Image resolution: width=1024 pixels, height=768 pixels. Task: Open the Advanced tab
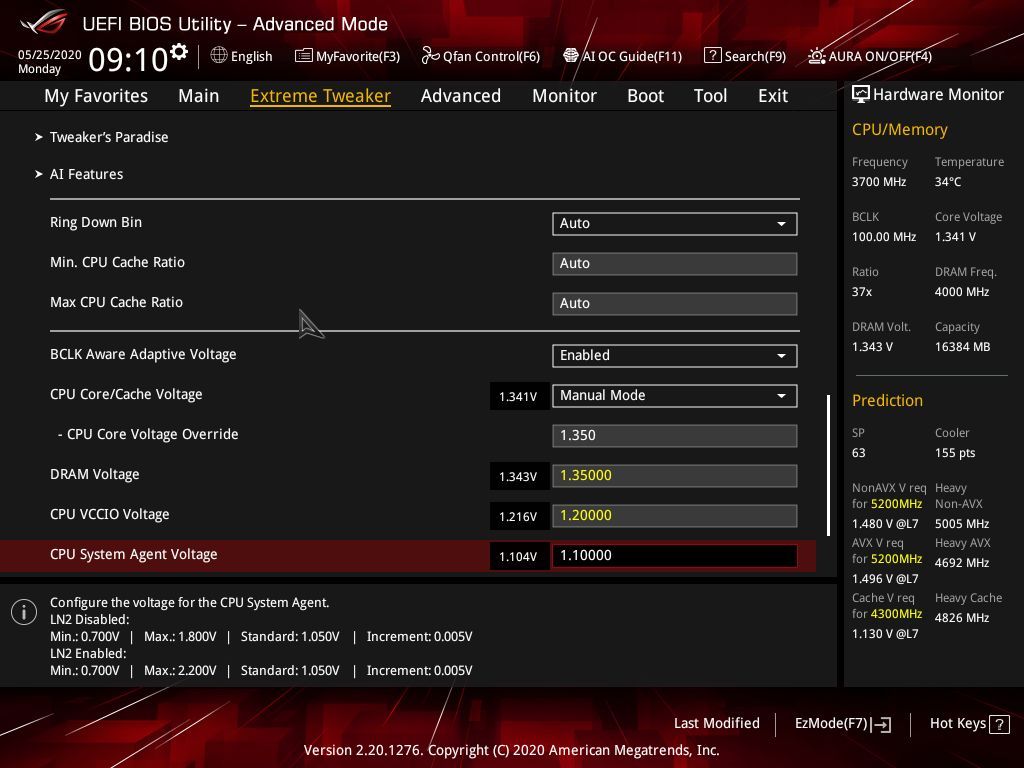point(460,96)
